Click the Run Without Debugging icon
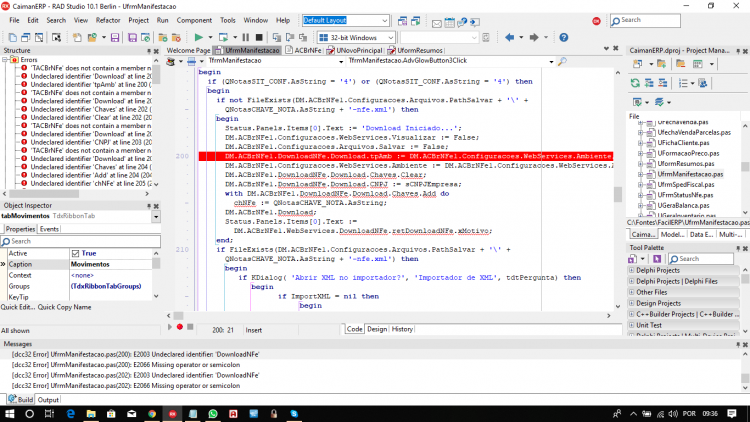This screenshot has width=750, height=422. pyautogui.click(x=223, y=37)
